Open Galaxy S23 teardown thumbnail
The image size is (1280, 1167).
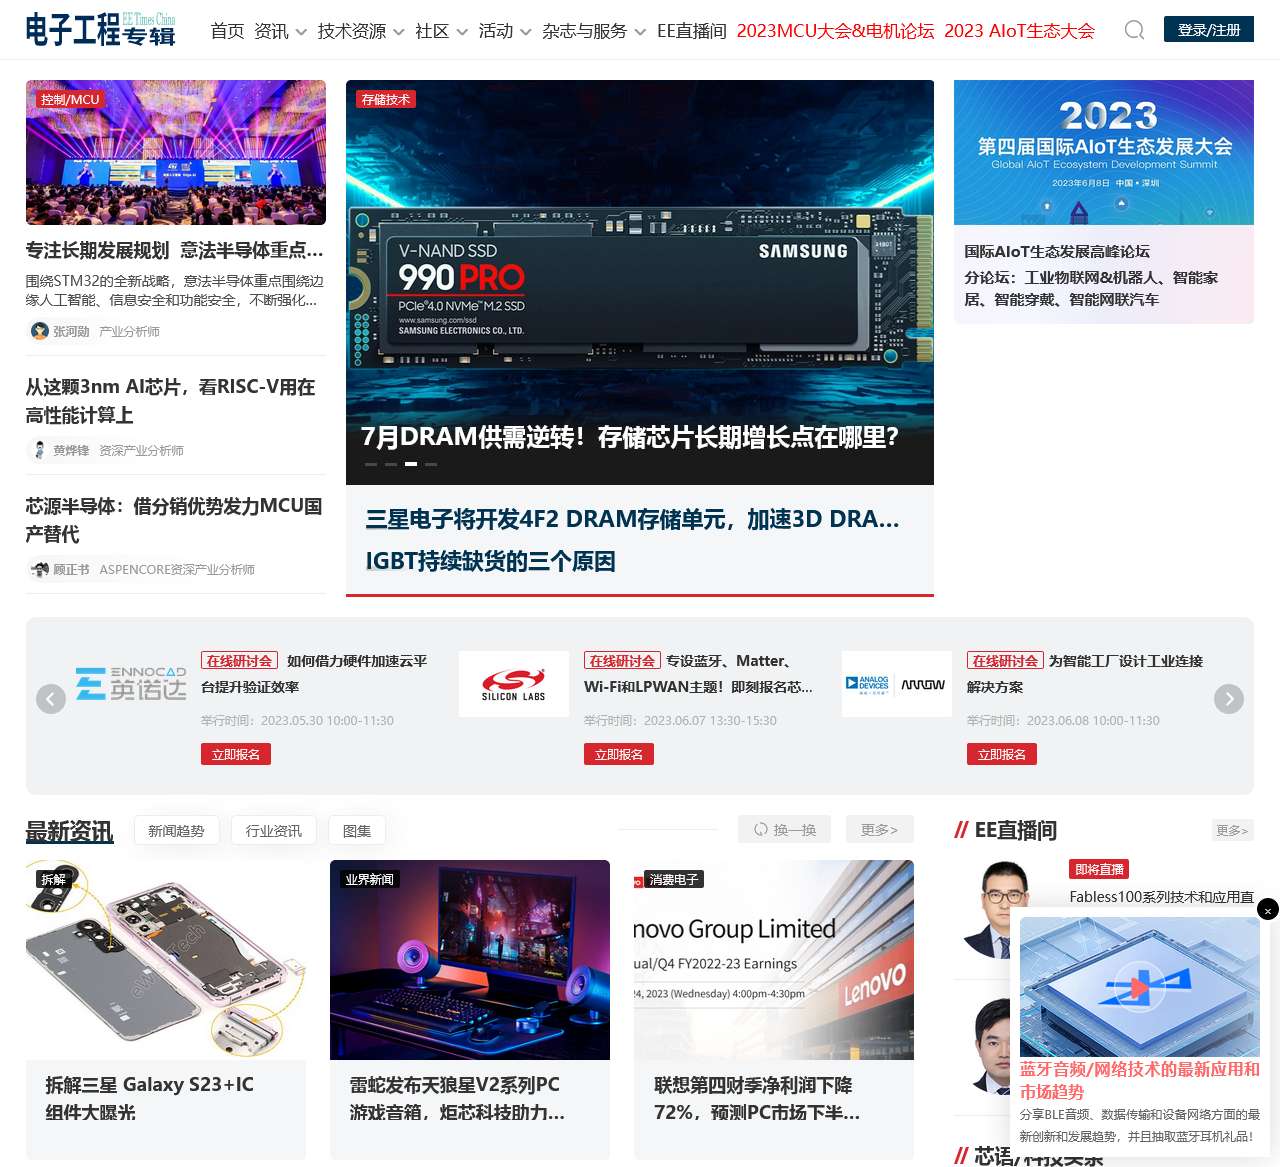(166, 960)
